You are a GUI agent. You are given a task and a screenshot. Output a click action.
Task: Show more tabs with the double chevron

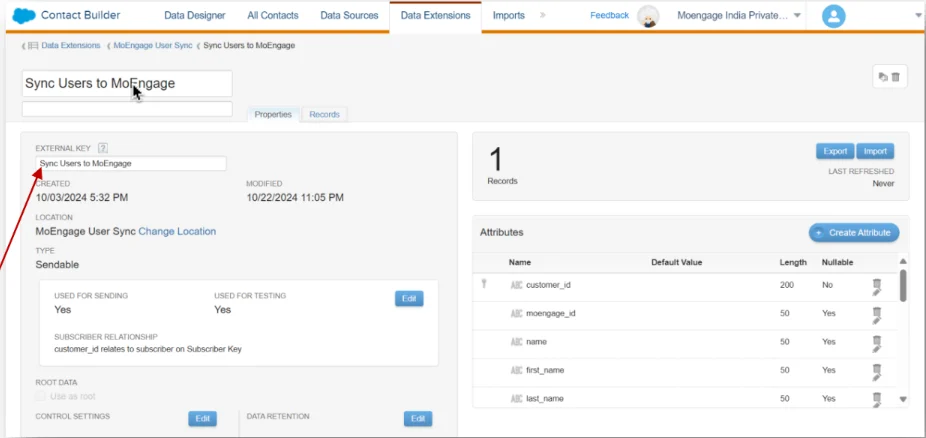[x=543, y=15]
